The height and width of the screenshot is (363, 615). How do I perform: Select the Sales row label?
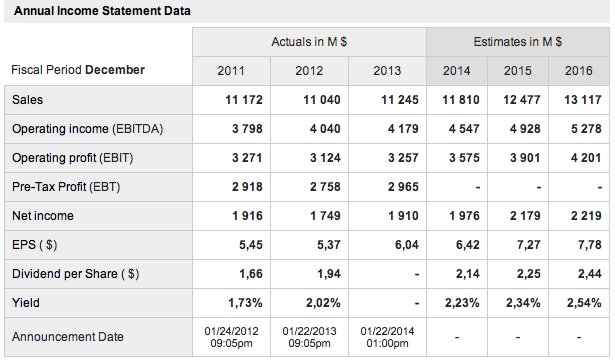tap(27, 100)
